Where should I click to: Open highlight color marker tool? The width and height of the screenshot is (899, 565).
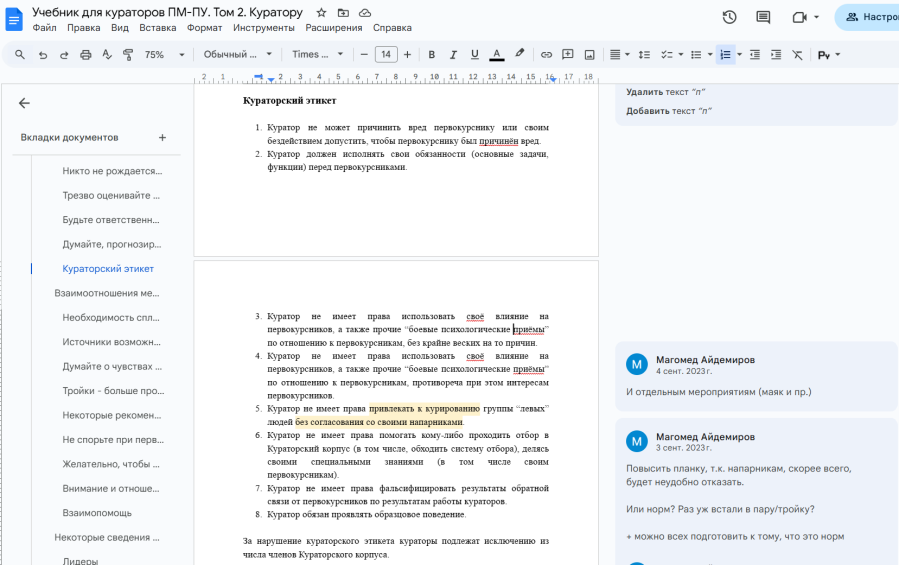tap(519, 54)
